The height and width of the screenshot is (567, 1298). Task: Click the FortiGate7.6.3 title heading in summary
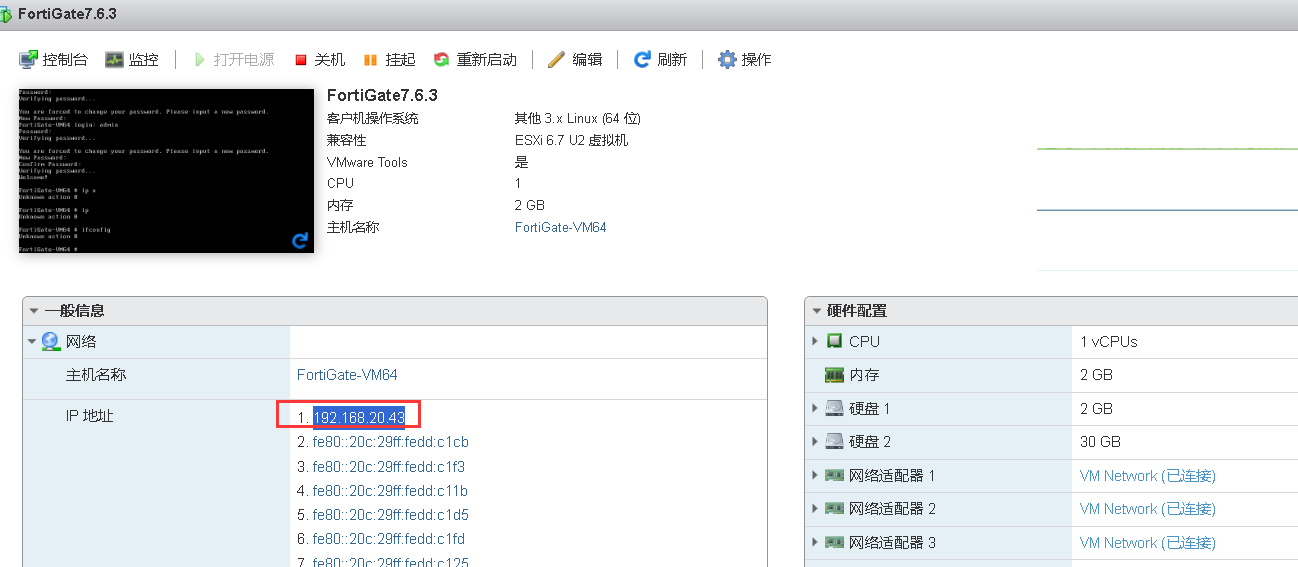(382, 95)
